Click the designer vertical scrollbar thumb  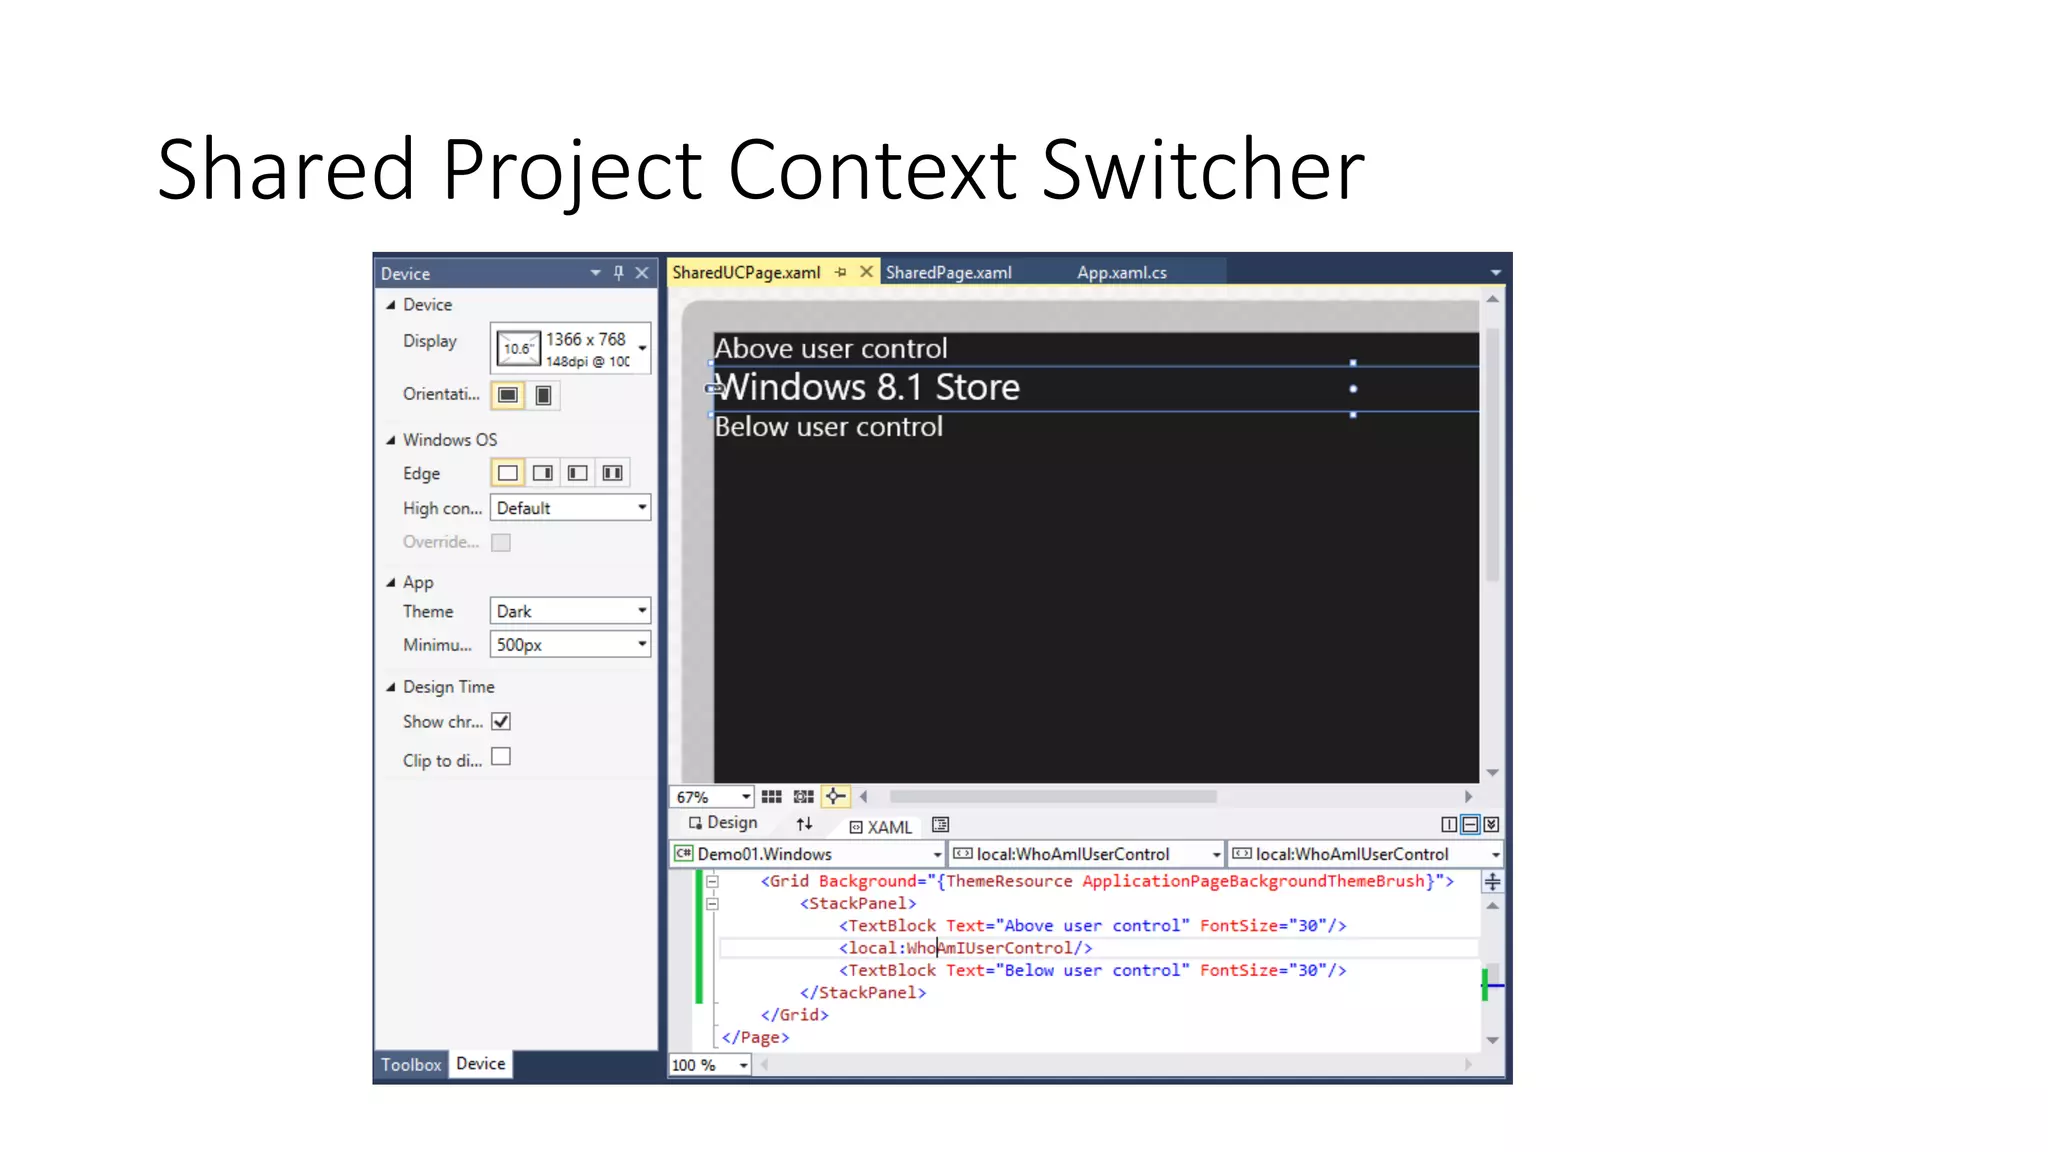point(1492,455)
